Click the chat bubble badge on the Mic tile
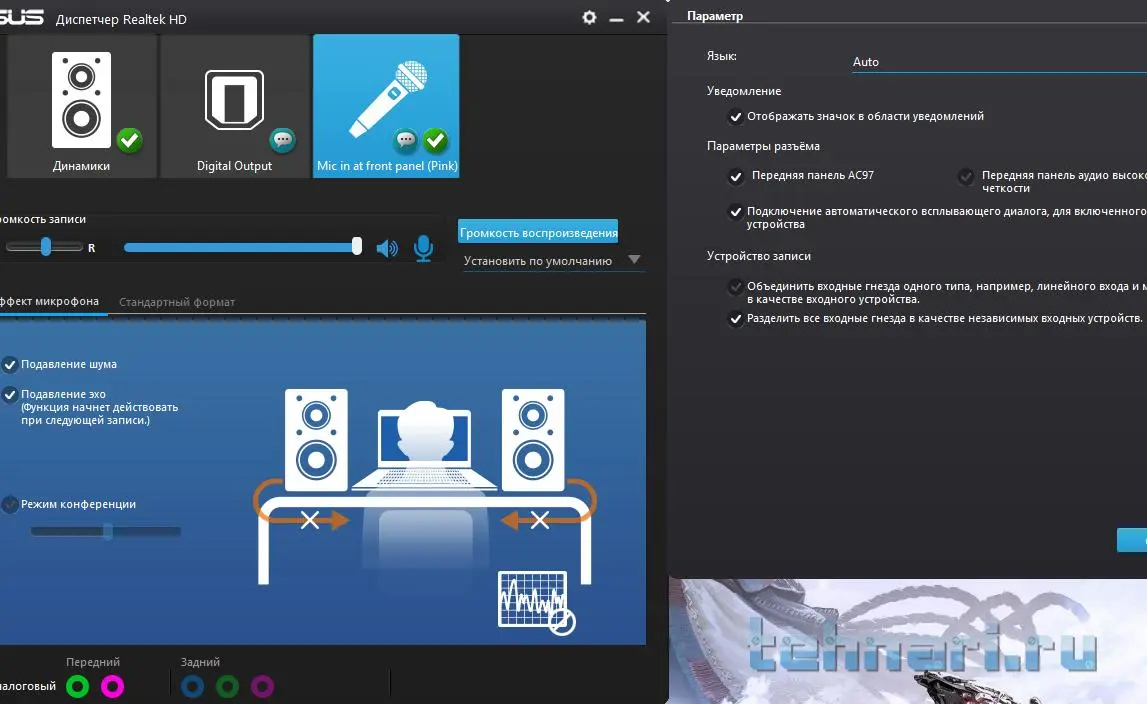 [406, 140]
